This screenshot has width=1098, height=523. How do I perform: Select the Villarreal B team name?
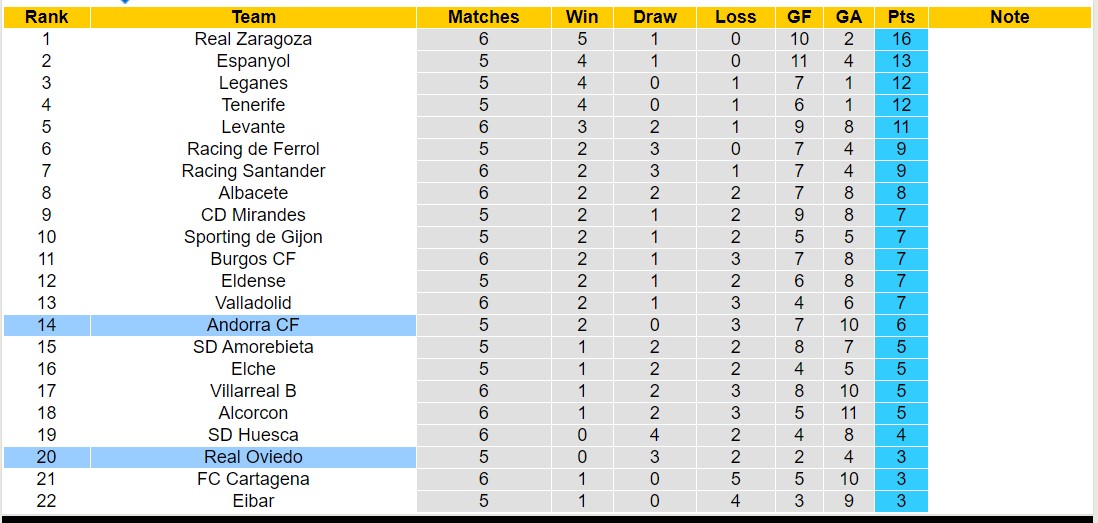point(253,391)
